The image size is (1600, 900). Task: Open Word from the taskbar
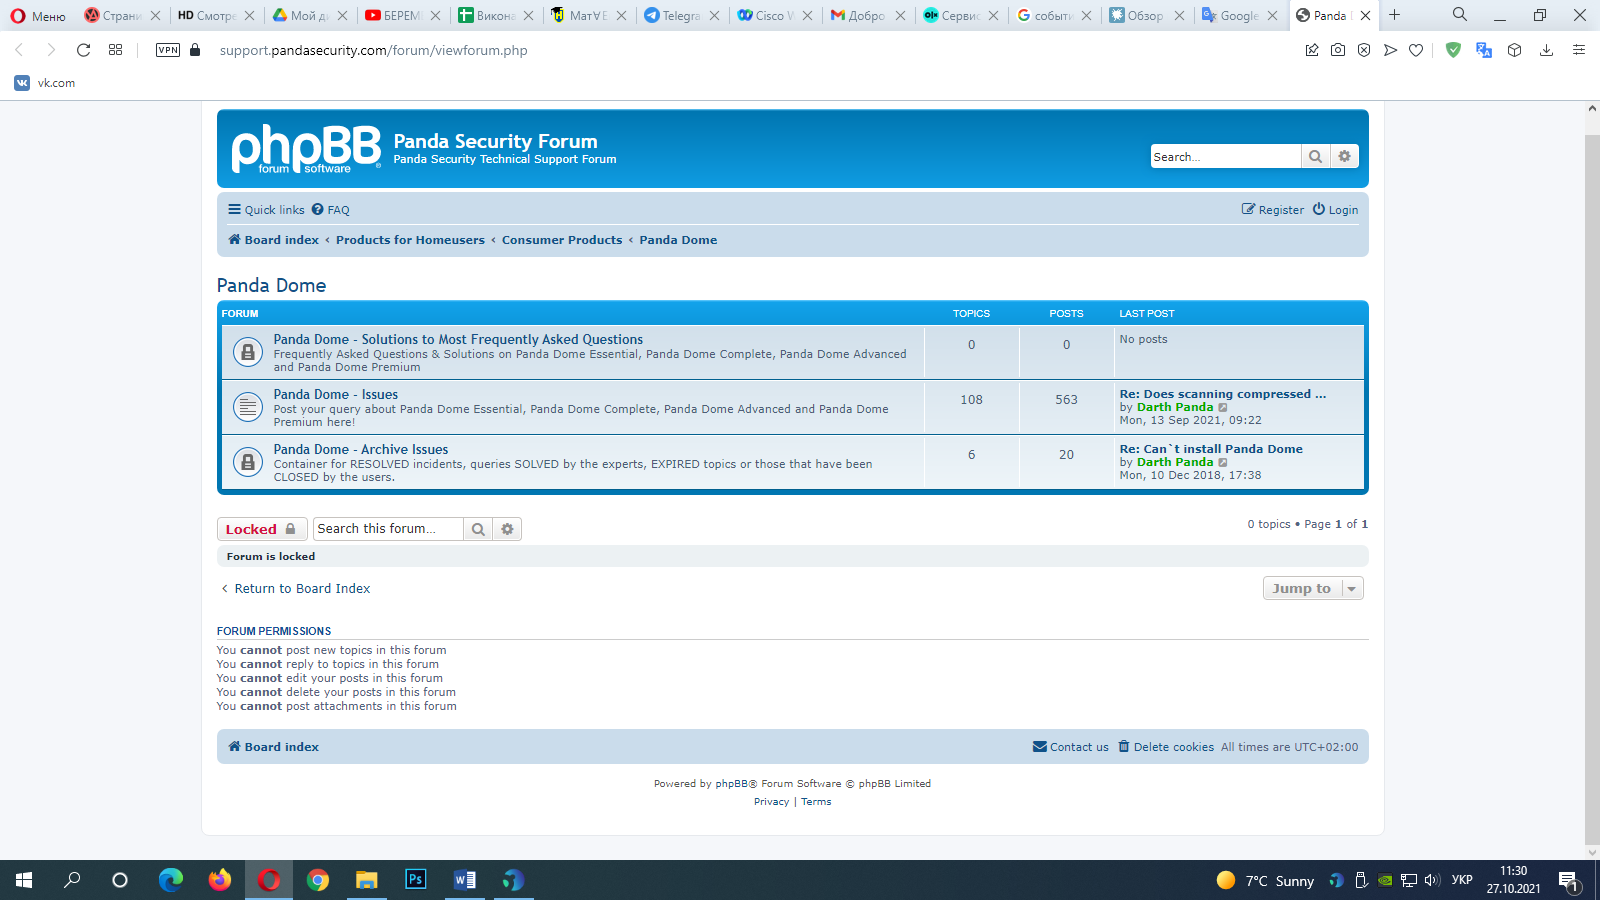tap(464, 880)
